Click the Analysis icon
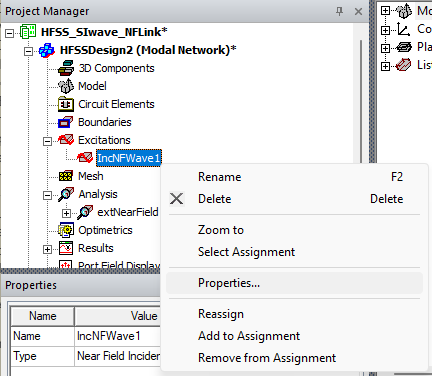 (x=66, y=194)
